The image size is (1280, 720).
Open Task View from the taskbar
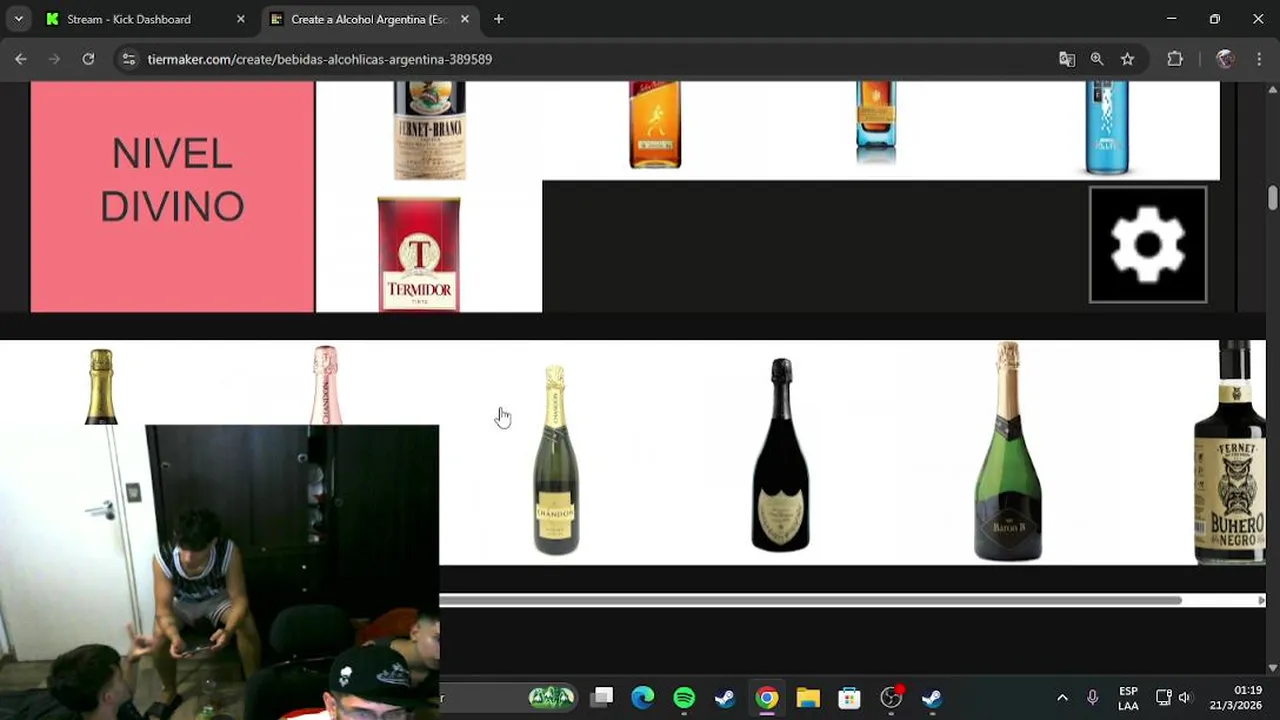click(x=602, y=697)
